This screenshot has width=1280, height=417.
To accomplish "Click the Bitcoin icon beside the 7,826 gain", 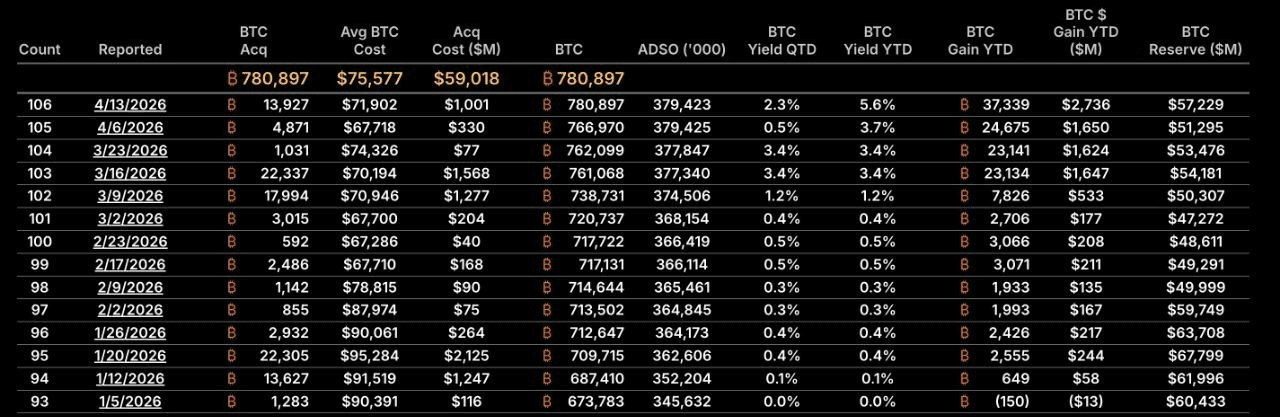I will [x=966, y=197].
